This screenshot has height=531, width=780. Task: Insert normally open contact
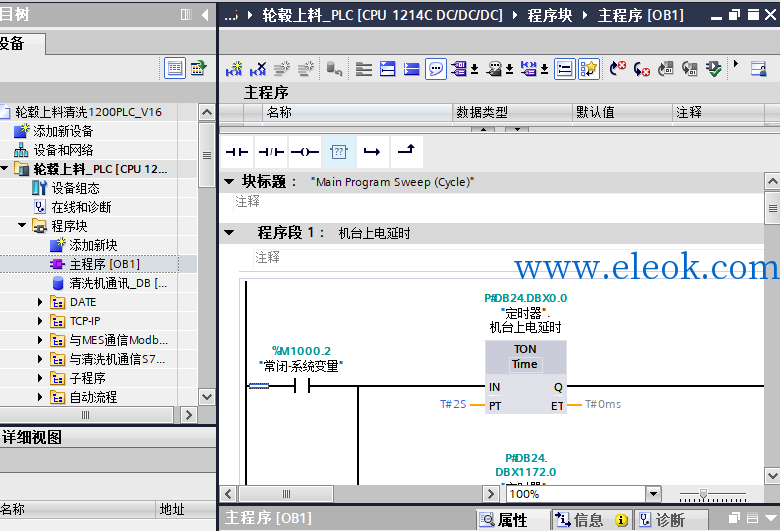(237, 152)
